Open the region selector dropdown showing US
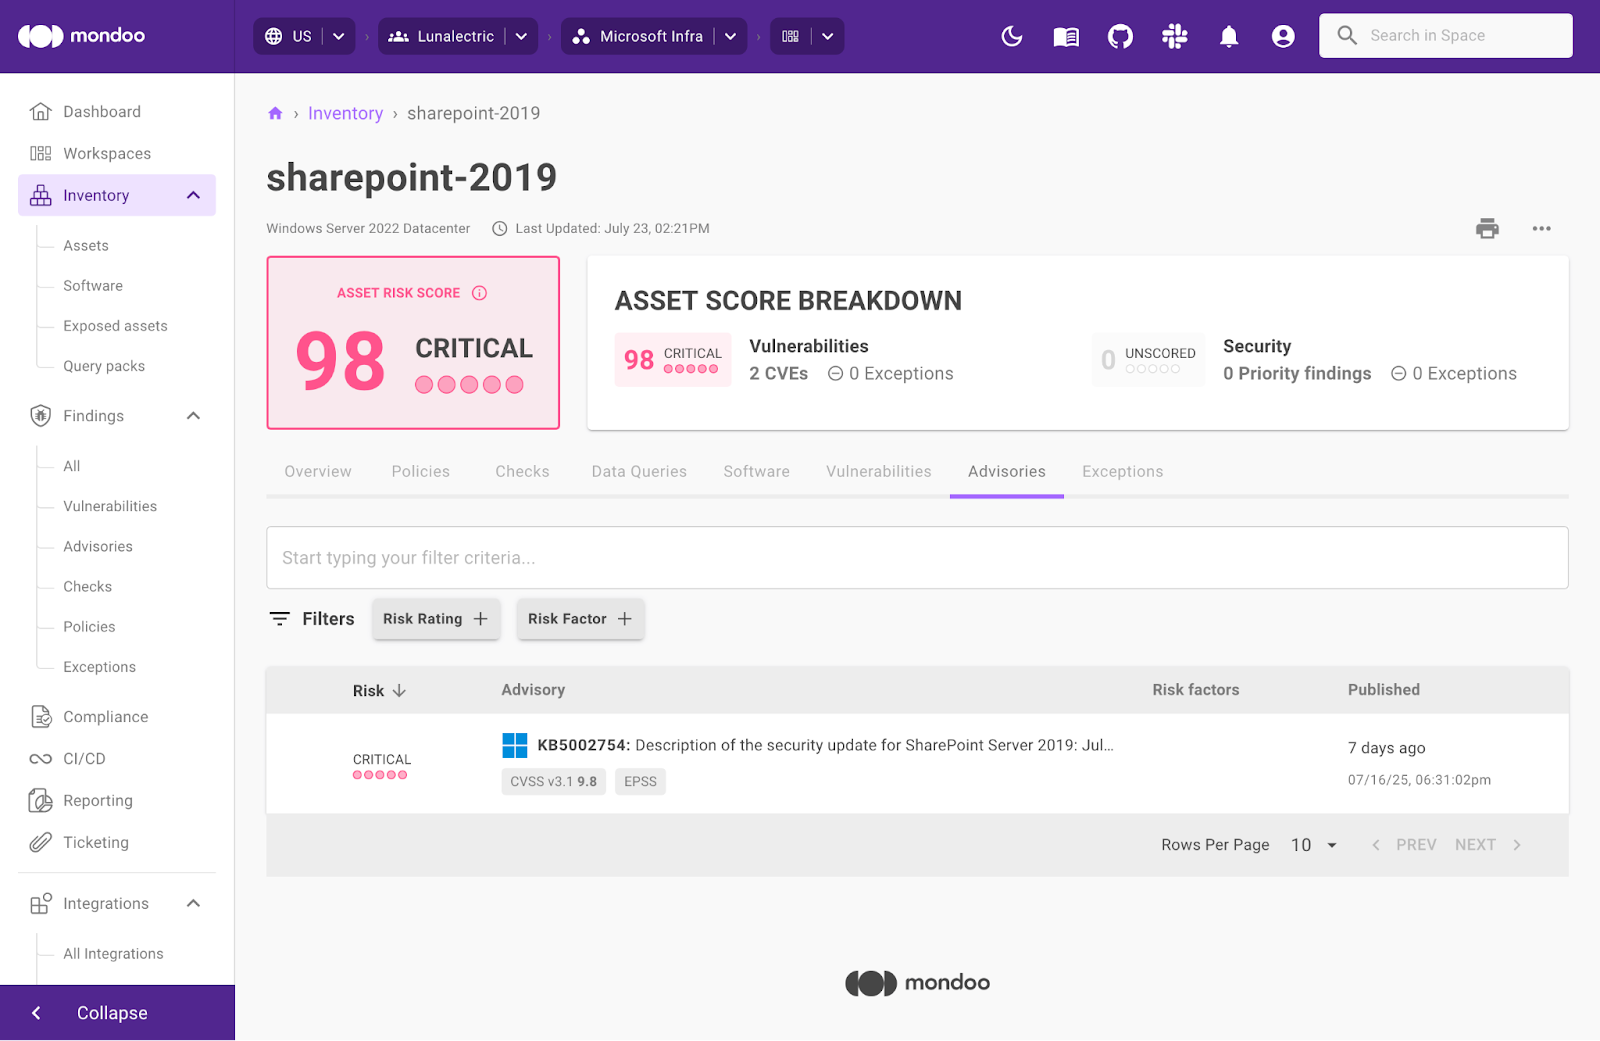Viewport: 1600px width, 1041px height. pos(337,35)
